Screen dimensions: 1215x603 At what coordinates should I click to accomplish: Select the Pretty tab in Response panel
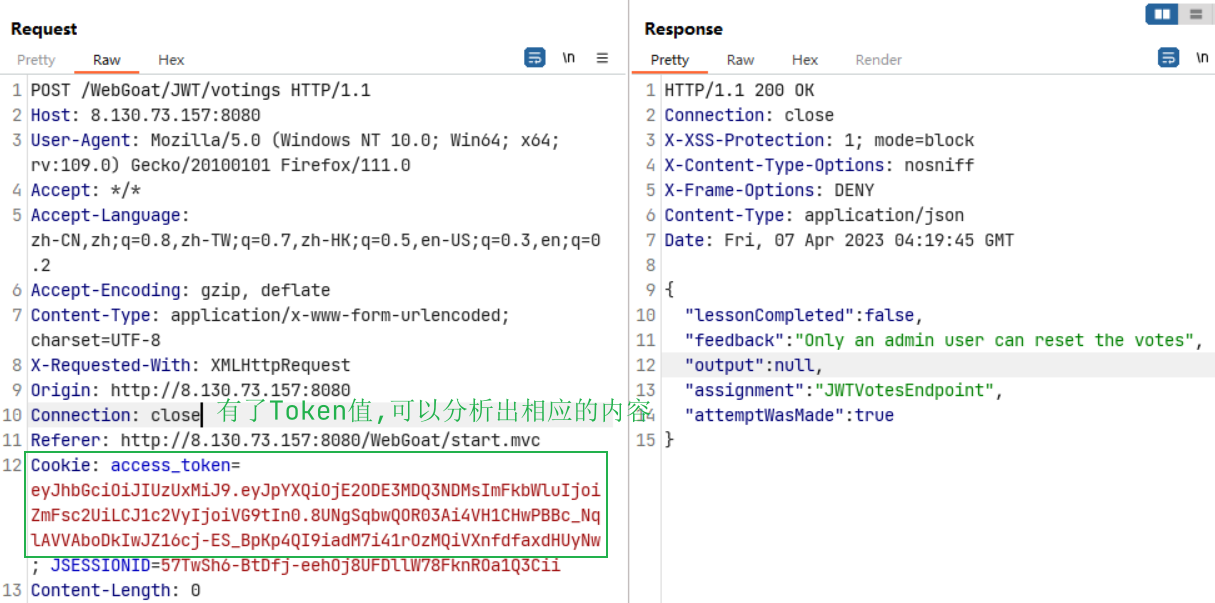coord(669,60)
